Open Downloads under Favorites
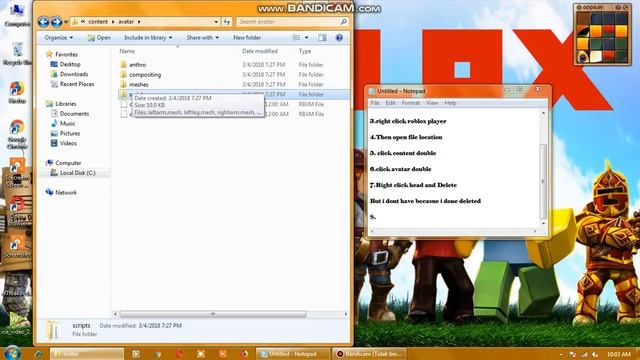 (x=74, y=74)
